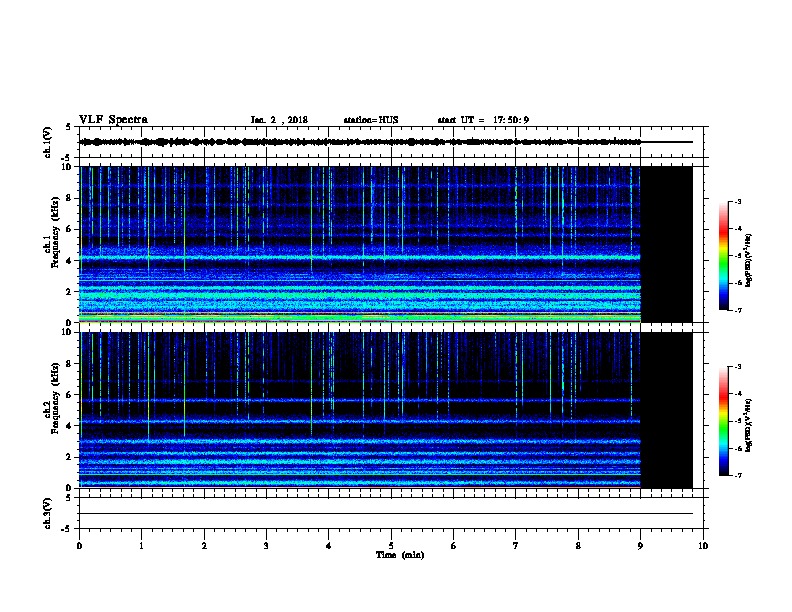This screenshot has width=792, height=612.
Task: Click ch.2 frequency tick label "2"
Action: tap(69, 457)
